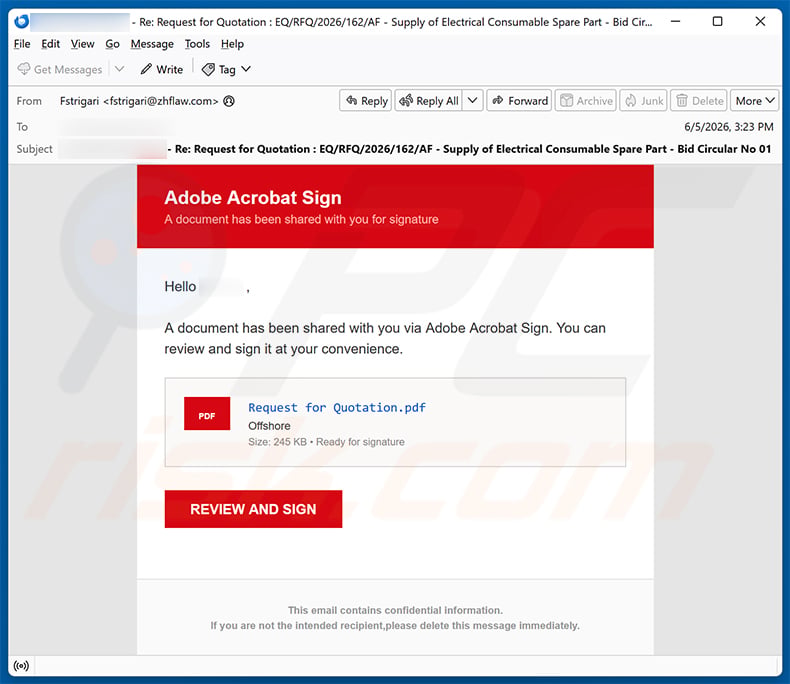Open the Go menu

[x=112, y=44]
